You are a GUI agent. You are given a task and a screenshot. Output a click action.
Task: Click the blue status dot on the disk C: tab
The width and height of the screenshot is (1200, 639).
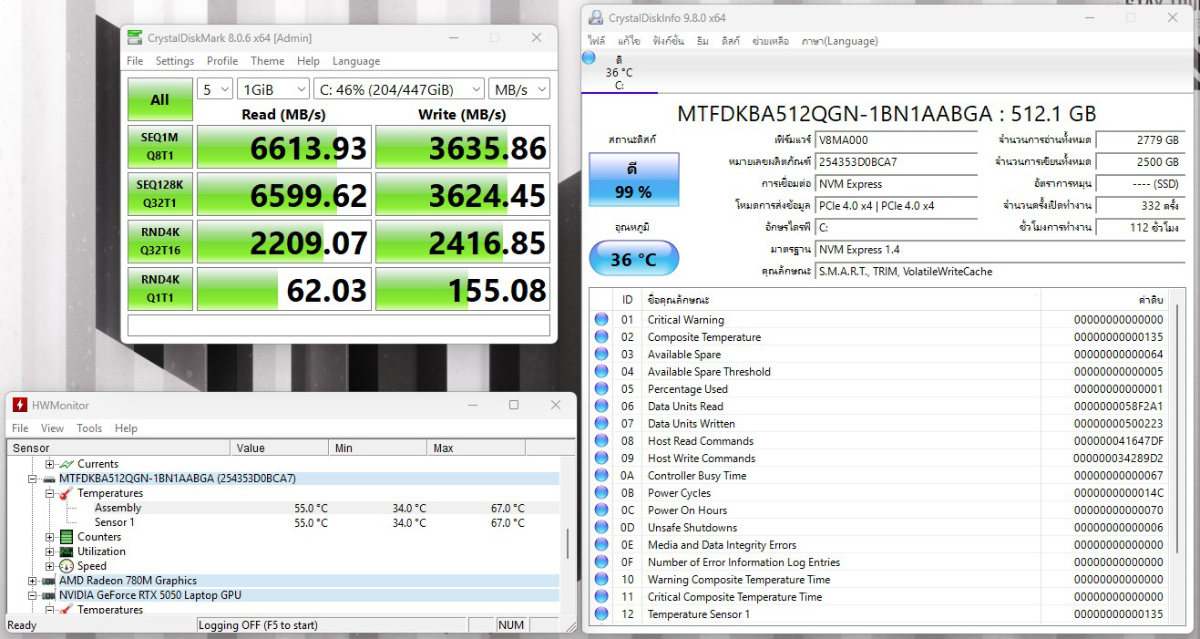point(589,58)
